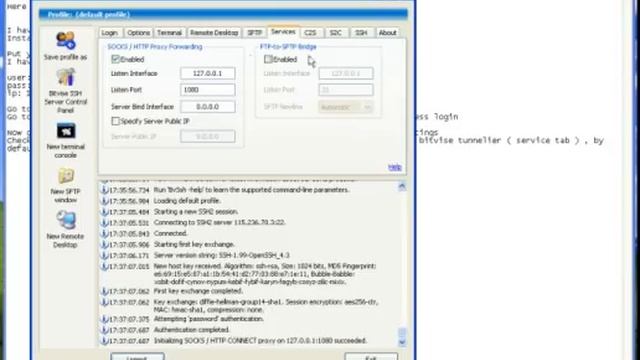This screenshot has width=640, height=360.
Task: Select 'Connecting to SSH2 server' log line
Action: 220,222
